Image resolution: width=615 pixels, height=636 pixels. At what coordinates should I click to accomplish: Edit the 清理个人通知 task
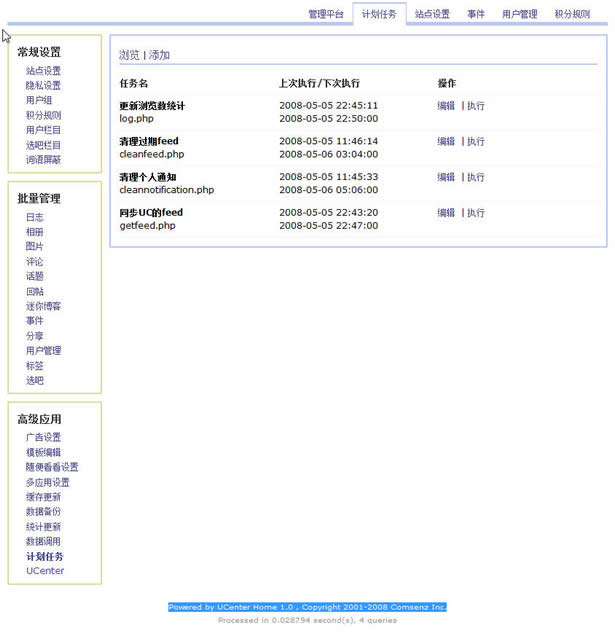click(x=446, y=178)
